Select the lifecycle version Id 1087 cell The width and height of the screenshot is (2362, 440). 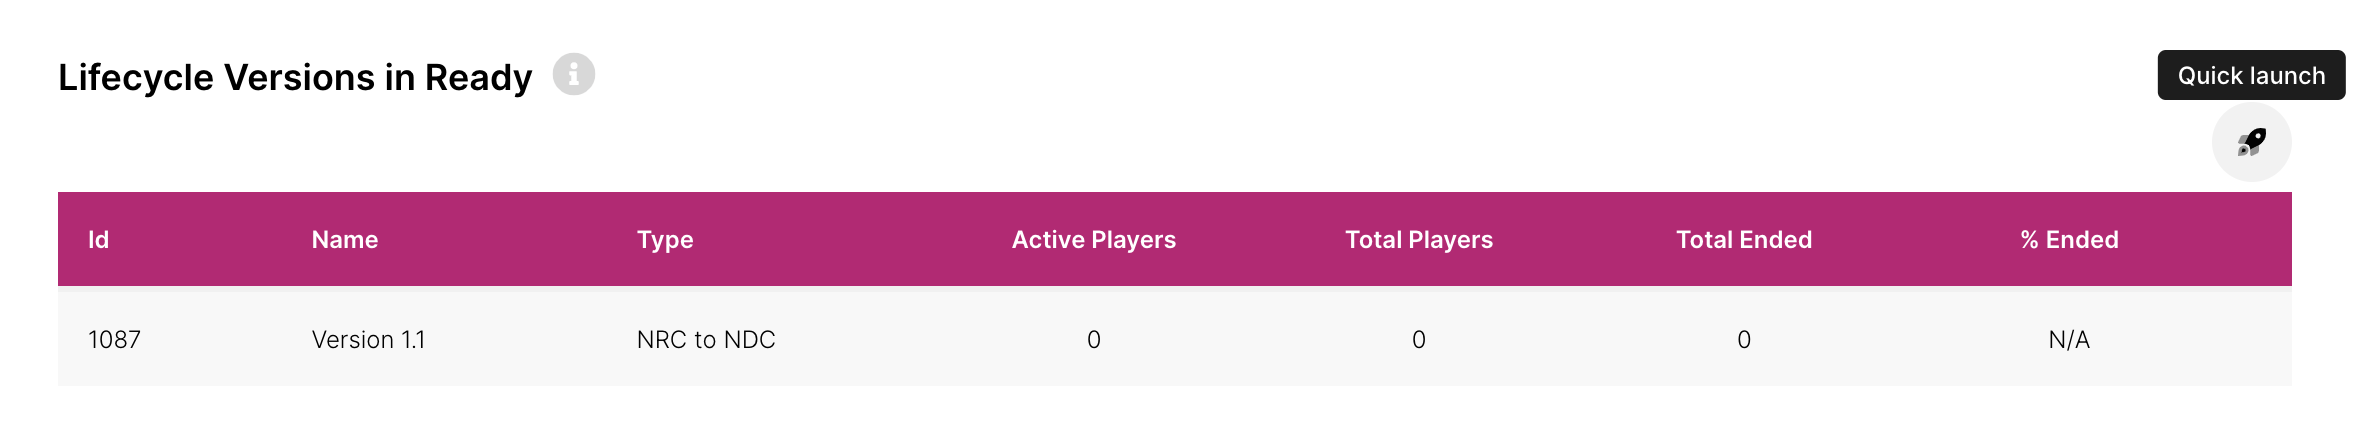click(x=114, y=340)
